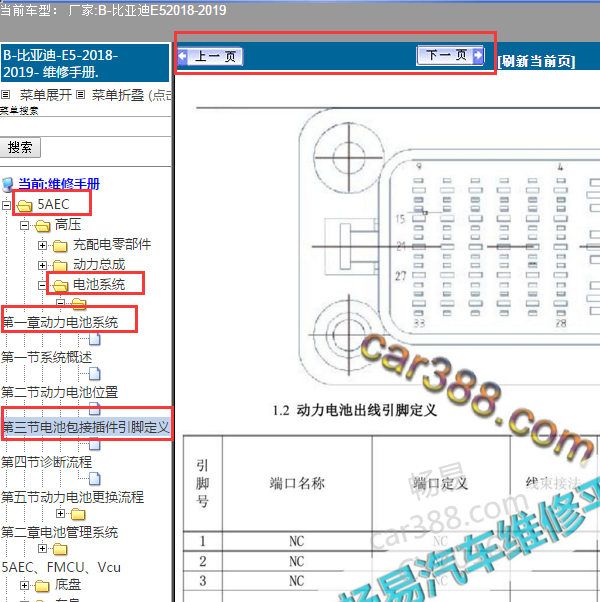Go to previous page with 上一页 button
Image resolution: width=600 pixels, height=602 pixels.
(x=210, y=56)
